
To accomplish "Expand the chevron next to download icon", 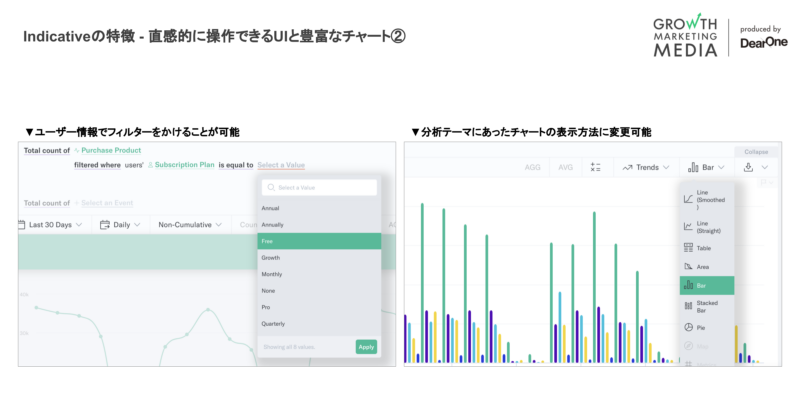I will point(765,167).
